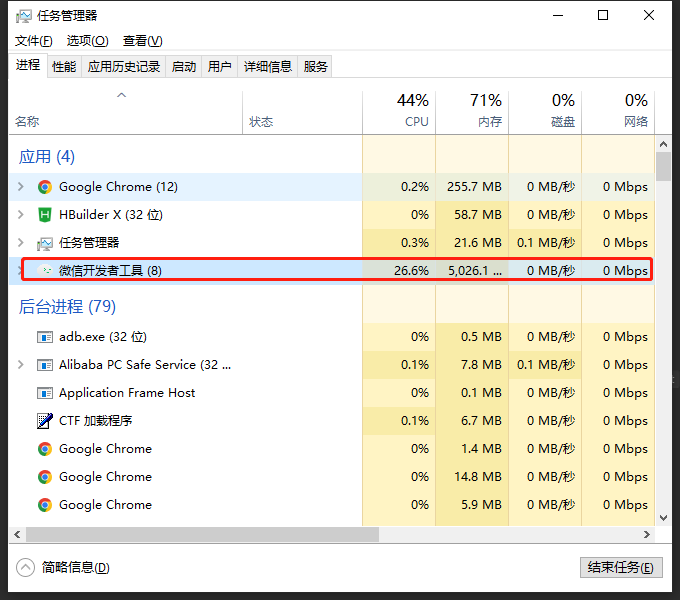Image resolution: width=680 pixels, height=600 pixels.
Task: Click the HBuilder X (32 位) row name
Action: click(111, 215)
